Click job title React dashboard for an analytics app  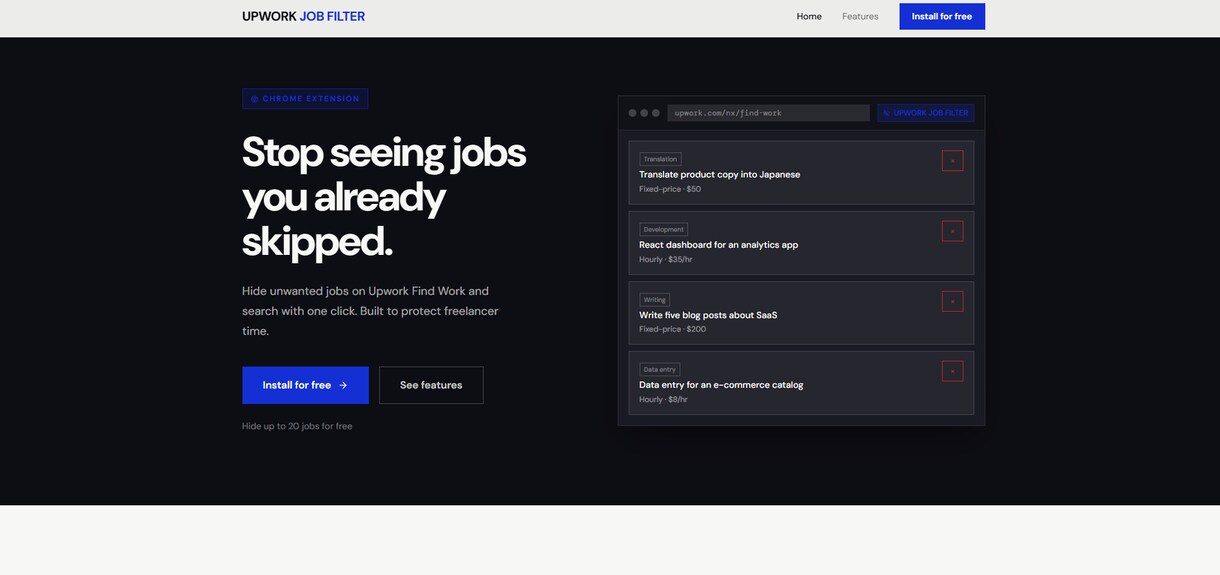pos(719,245)
